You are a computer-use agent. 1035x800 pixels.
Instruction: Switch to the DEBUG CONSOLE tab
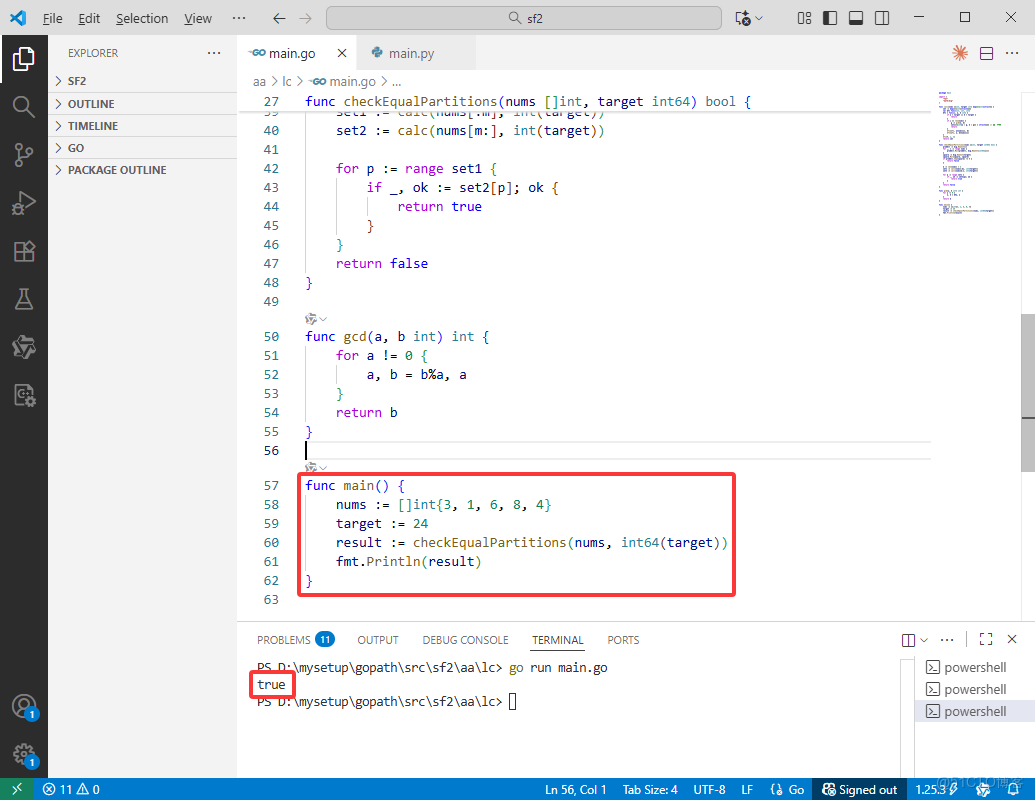click(465, 640)
